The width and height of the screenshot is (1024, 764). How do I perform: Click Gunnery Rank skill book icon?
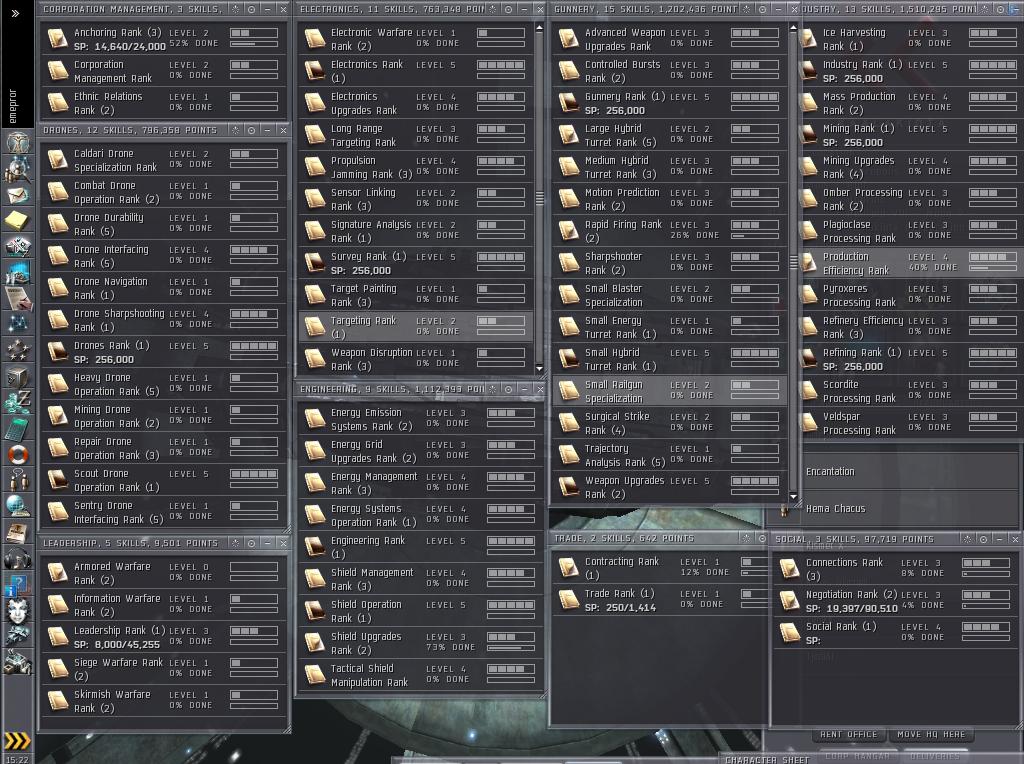point(569,103)
